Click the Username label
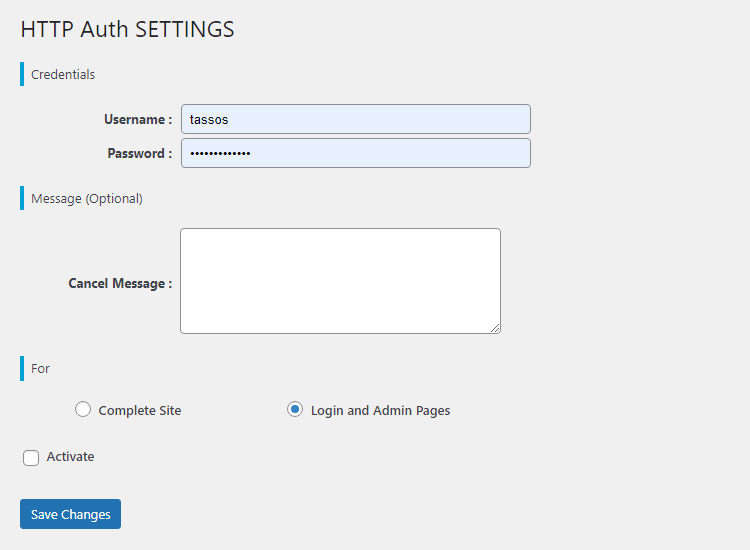Image resolution: width=750 pixels, height=550 pixels. pyautogui.click(x=138, y=119)
